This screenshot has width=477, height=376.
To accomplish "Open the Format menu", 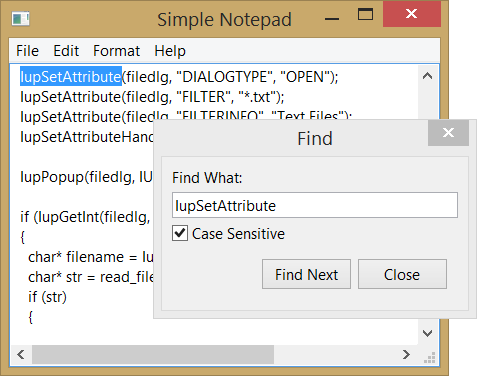I will click(116, 51).
